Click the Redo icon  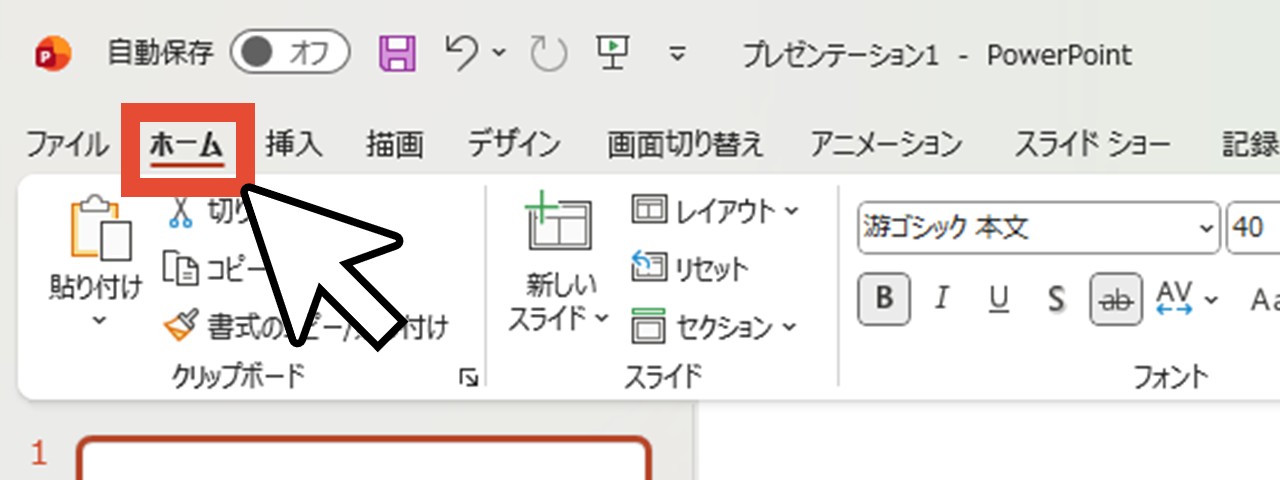pyautogui.click(x=548, y=54)
